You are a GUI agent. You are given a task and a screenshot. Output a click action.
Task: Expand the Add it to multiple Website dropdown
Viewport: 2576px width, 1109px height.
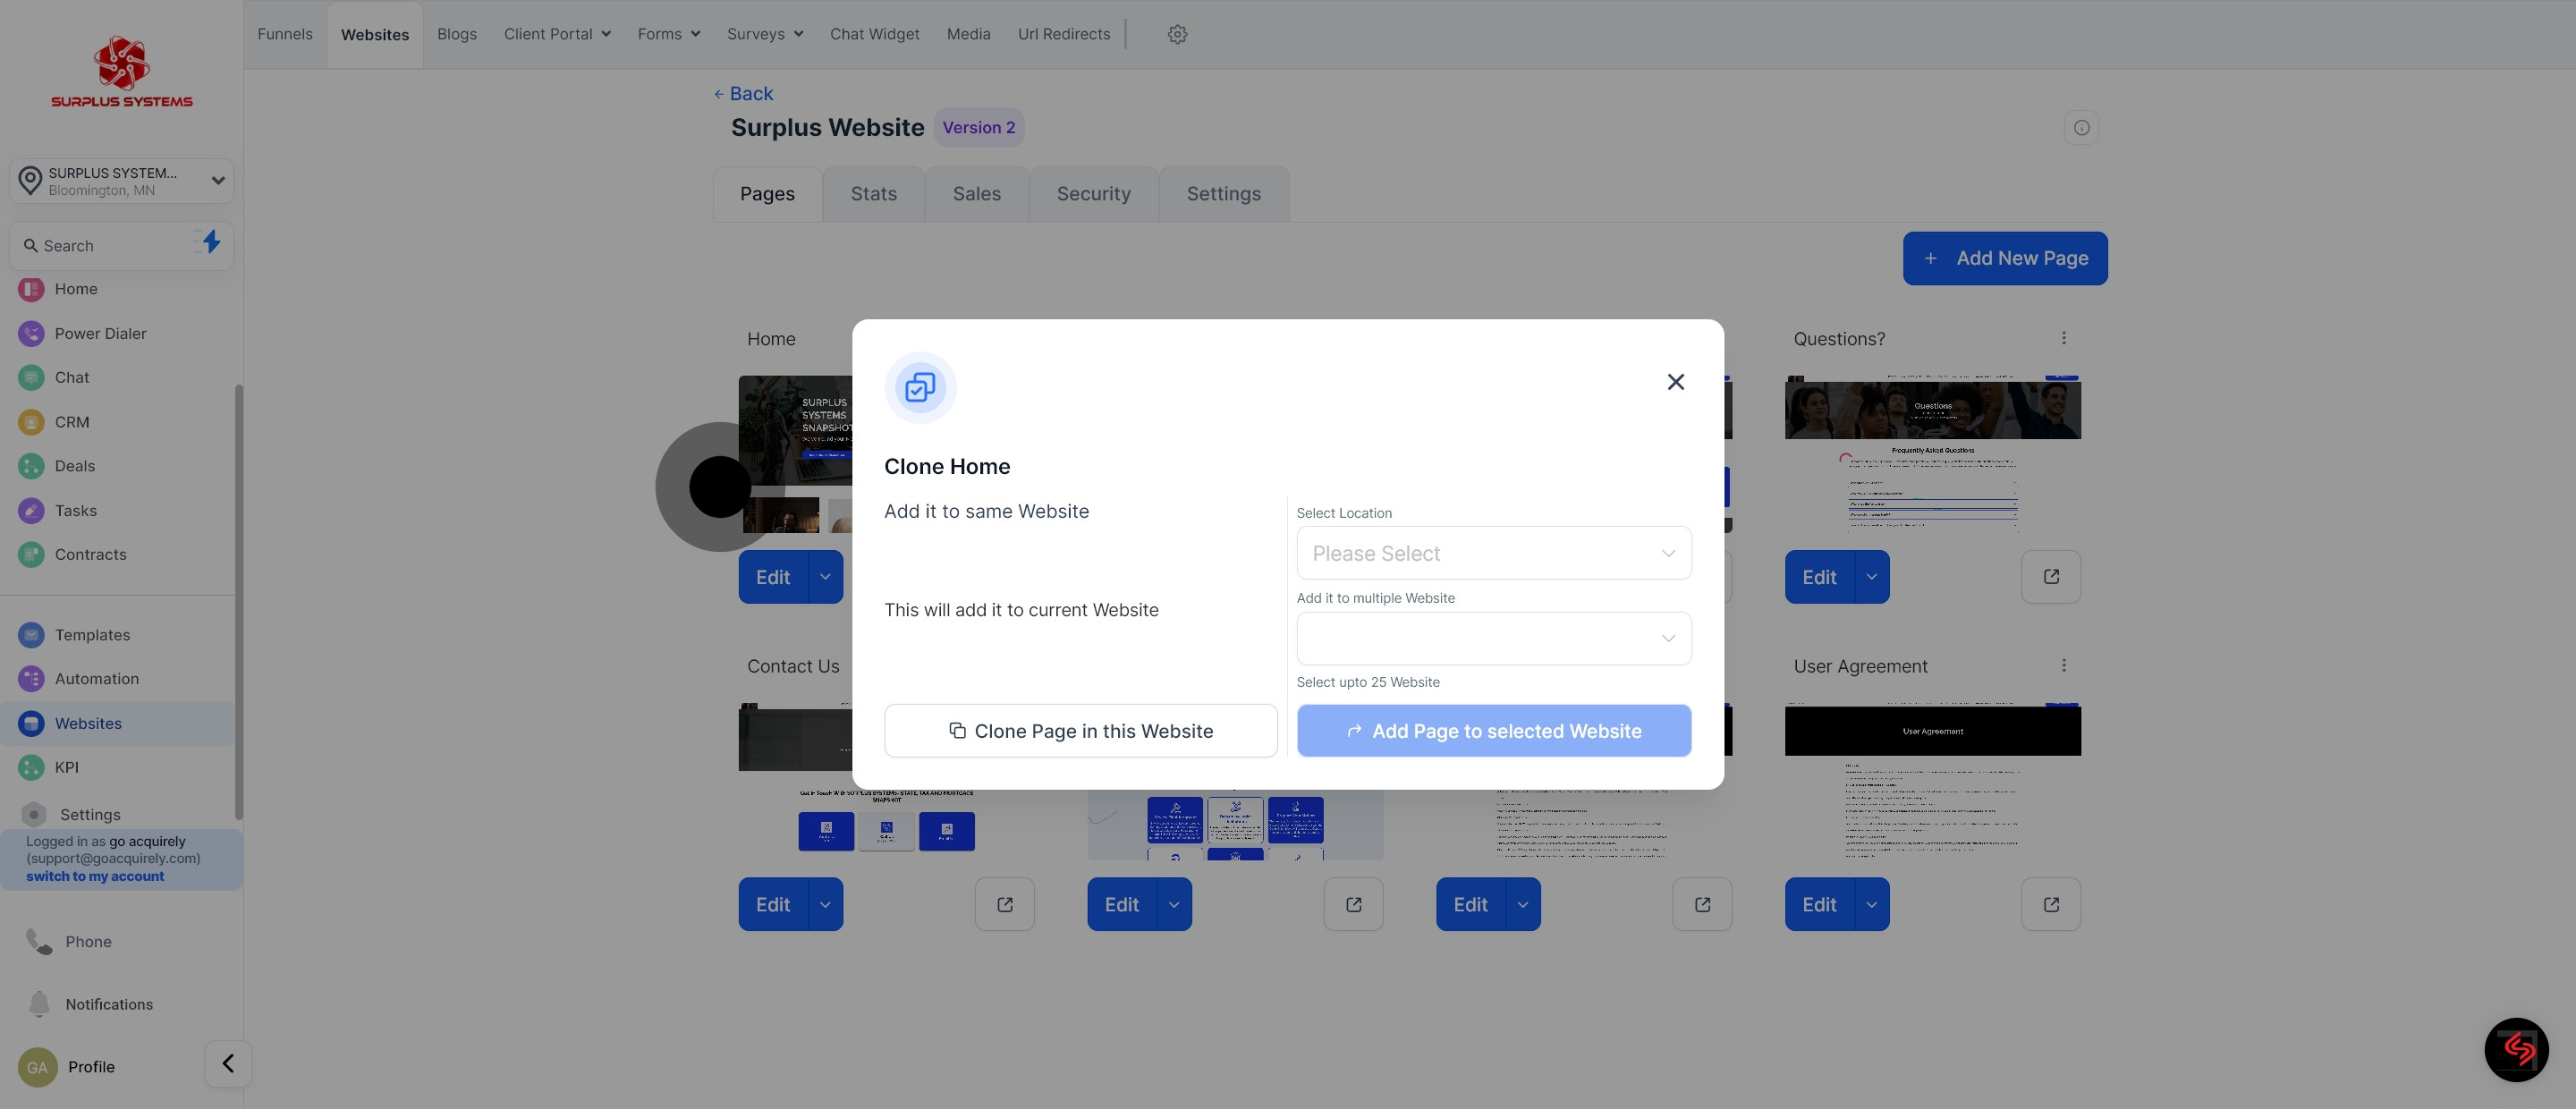[x=1493, y=638]
